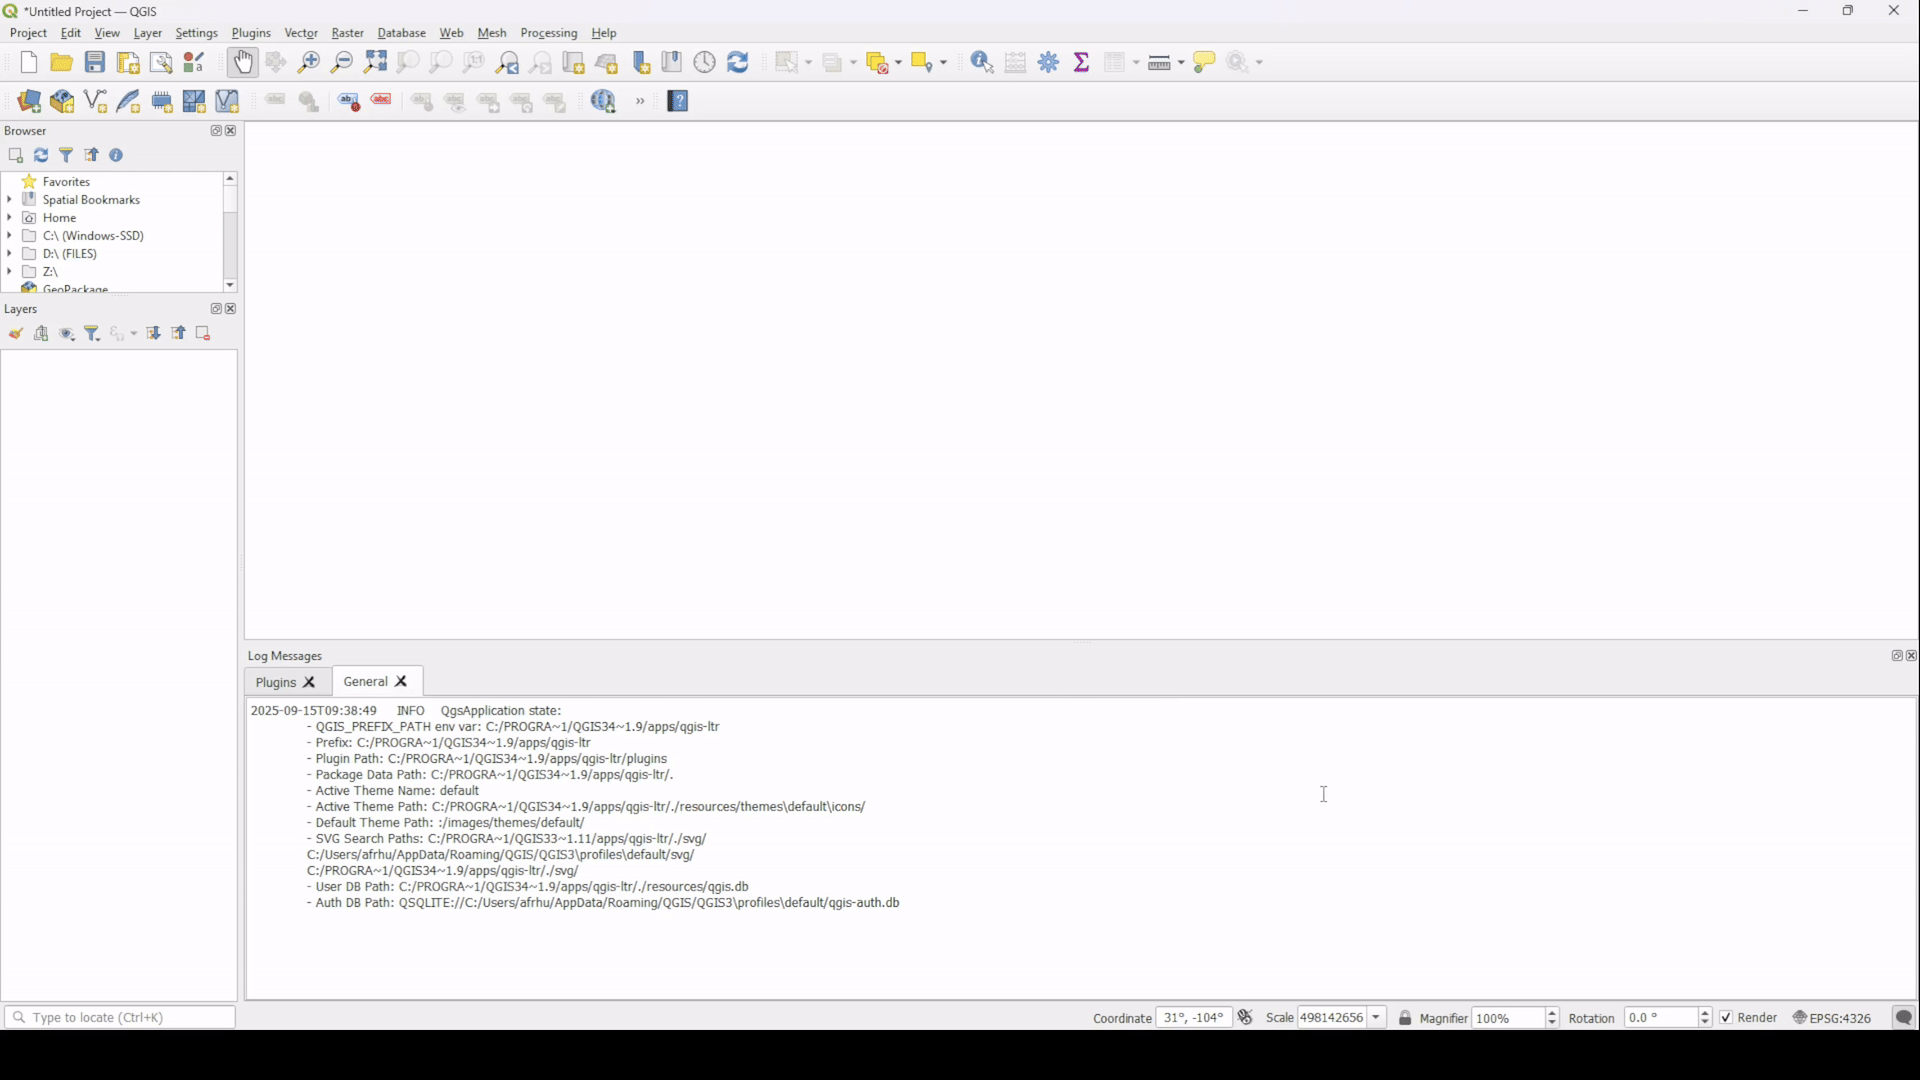Image resolution: width=1920 pixels, height=1080 pixels.
Task: Select the Map Tips speech bubble icon
Action: (1205, 63)
